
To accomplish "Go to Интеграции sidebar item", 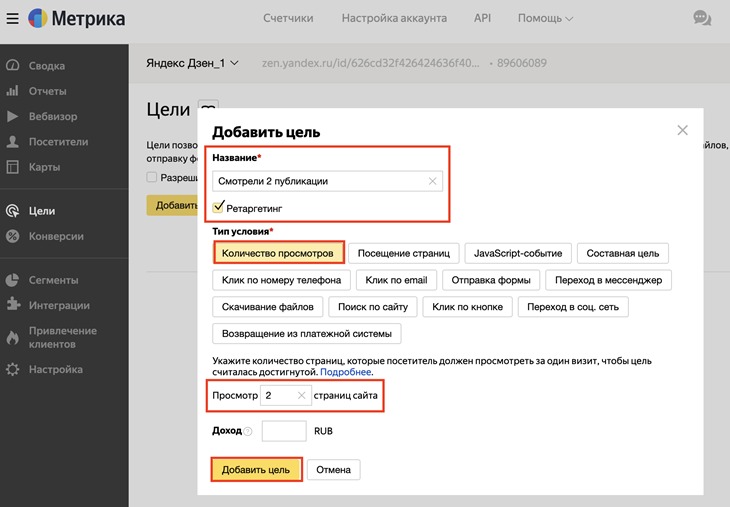I will [x=59, y=305].
